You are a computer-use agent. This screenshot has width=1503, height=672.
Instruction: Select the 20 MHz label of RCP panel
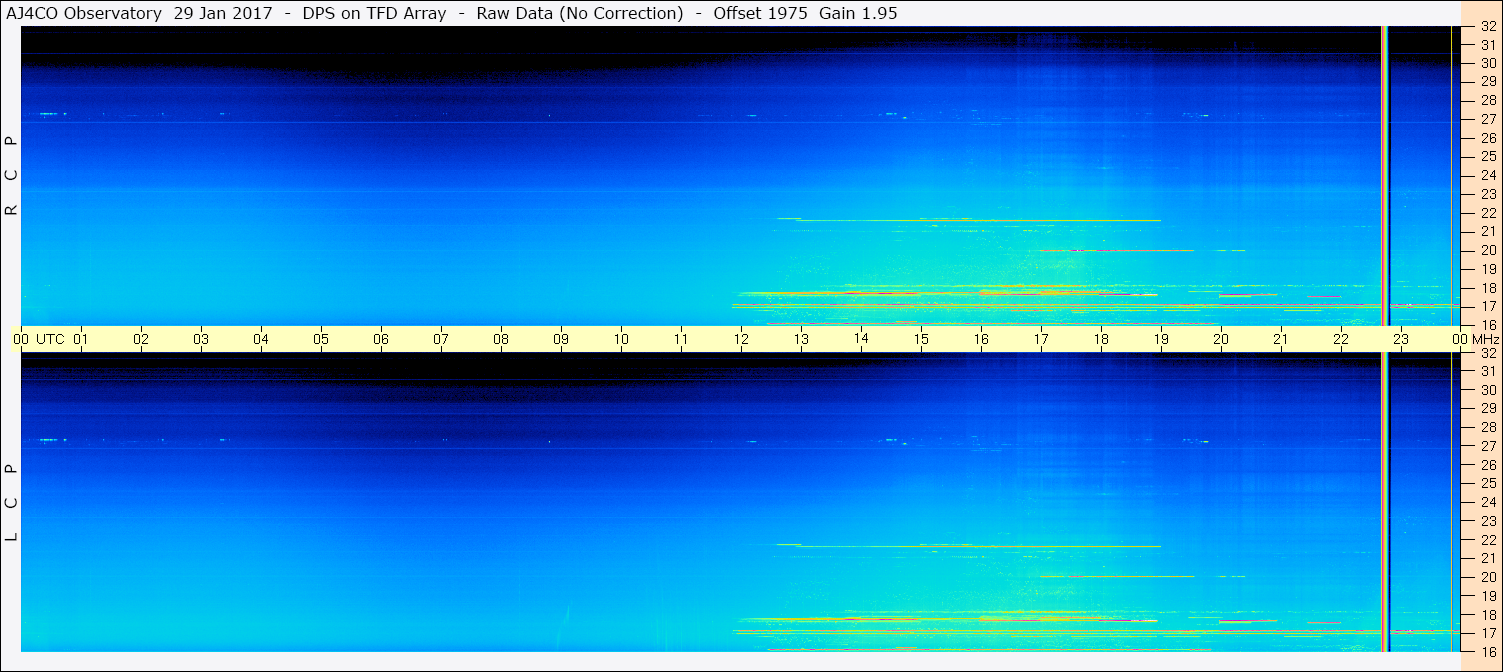click(1487, 250)
